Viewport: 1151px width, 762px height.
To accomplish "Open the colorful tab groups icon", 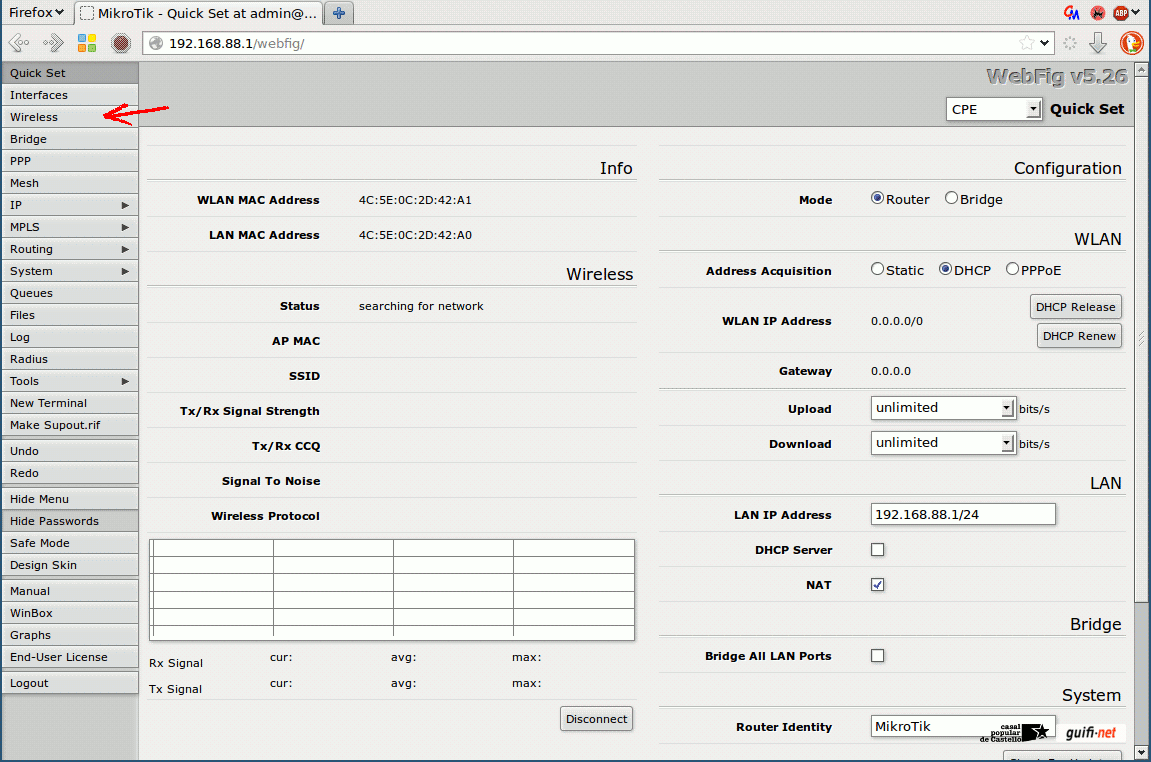I will (87, 43).
